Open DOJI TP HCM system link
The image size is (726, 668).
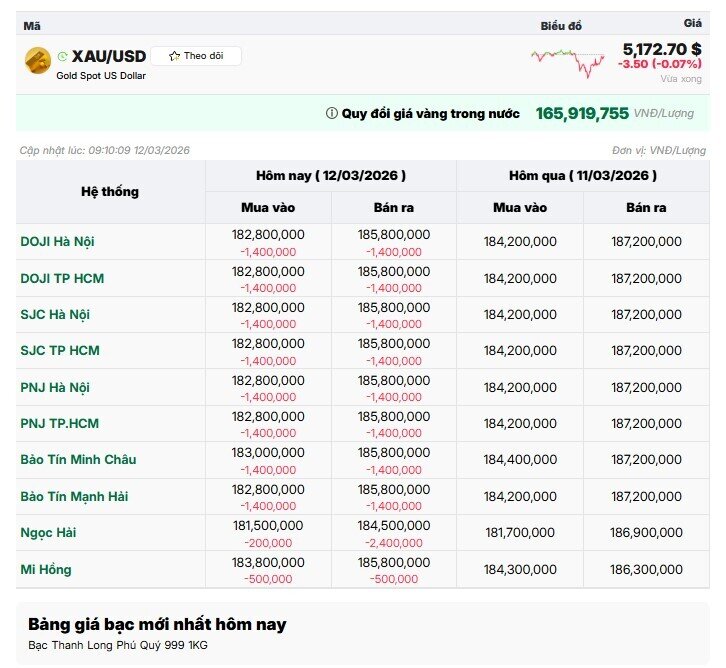[x=62, y=278]
